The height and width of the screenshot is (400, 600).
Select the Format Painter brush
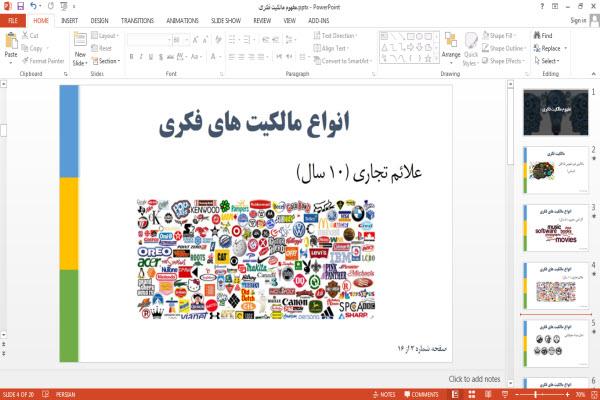coord(25,61)
